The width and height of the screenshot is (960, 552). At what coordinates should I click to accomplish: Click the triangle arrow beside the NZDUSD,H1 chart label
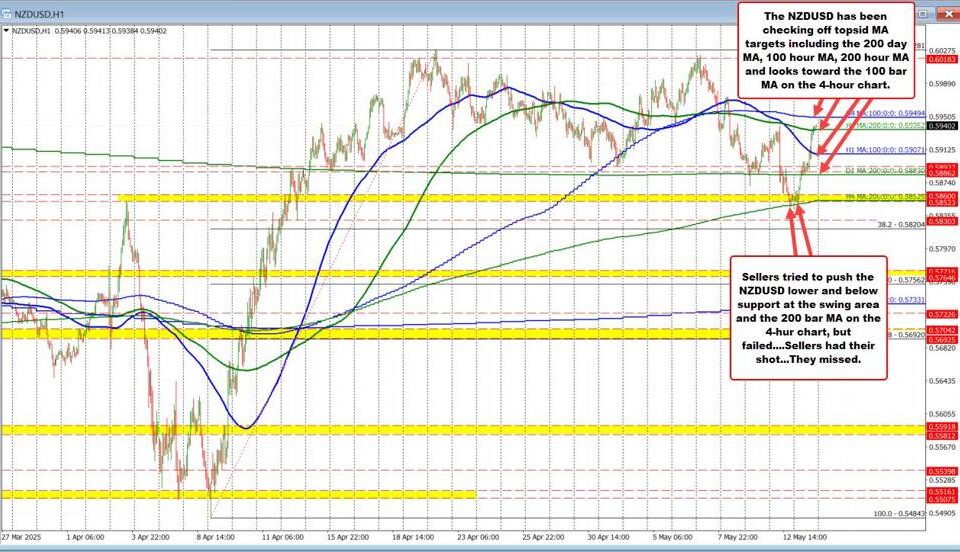[x=6, y=31]
